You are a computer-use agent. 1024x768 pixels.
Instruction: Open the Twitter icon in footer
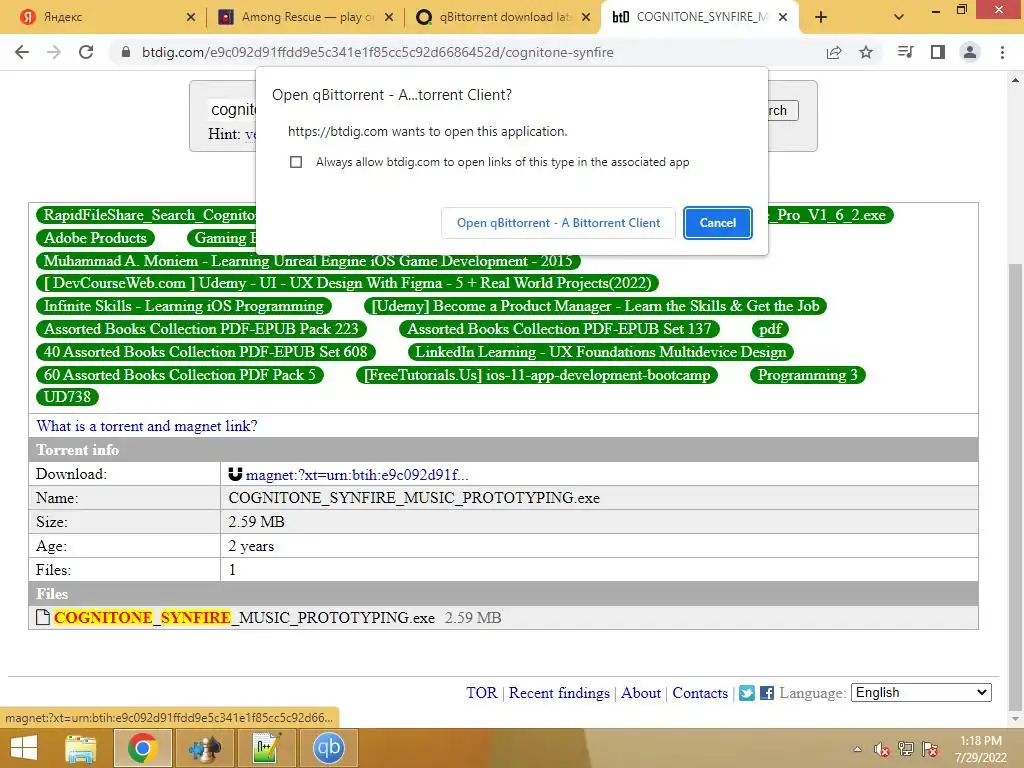tap(746, 693)
